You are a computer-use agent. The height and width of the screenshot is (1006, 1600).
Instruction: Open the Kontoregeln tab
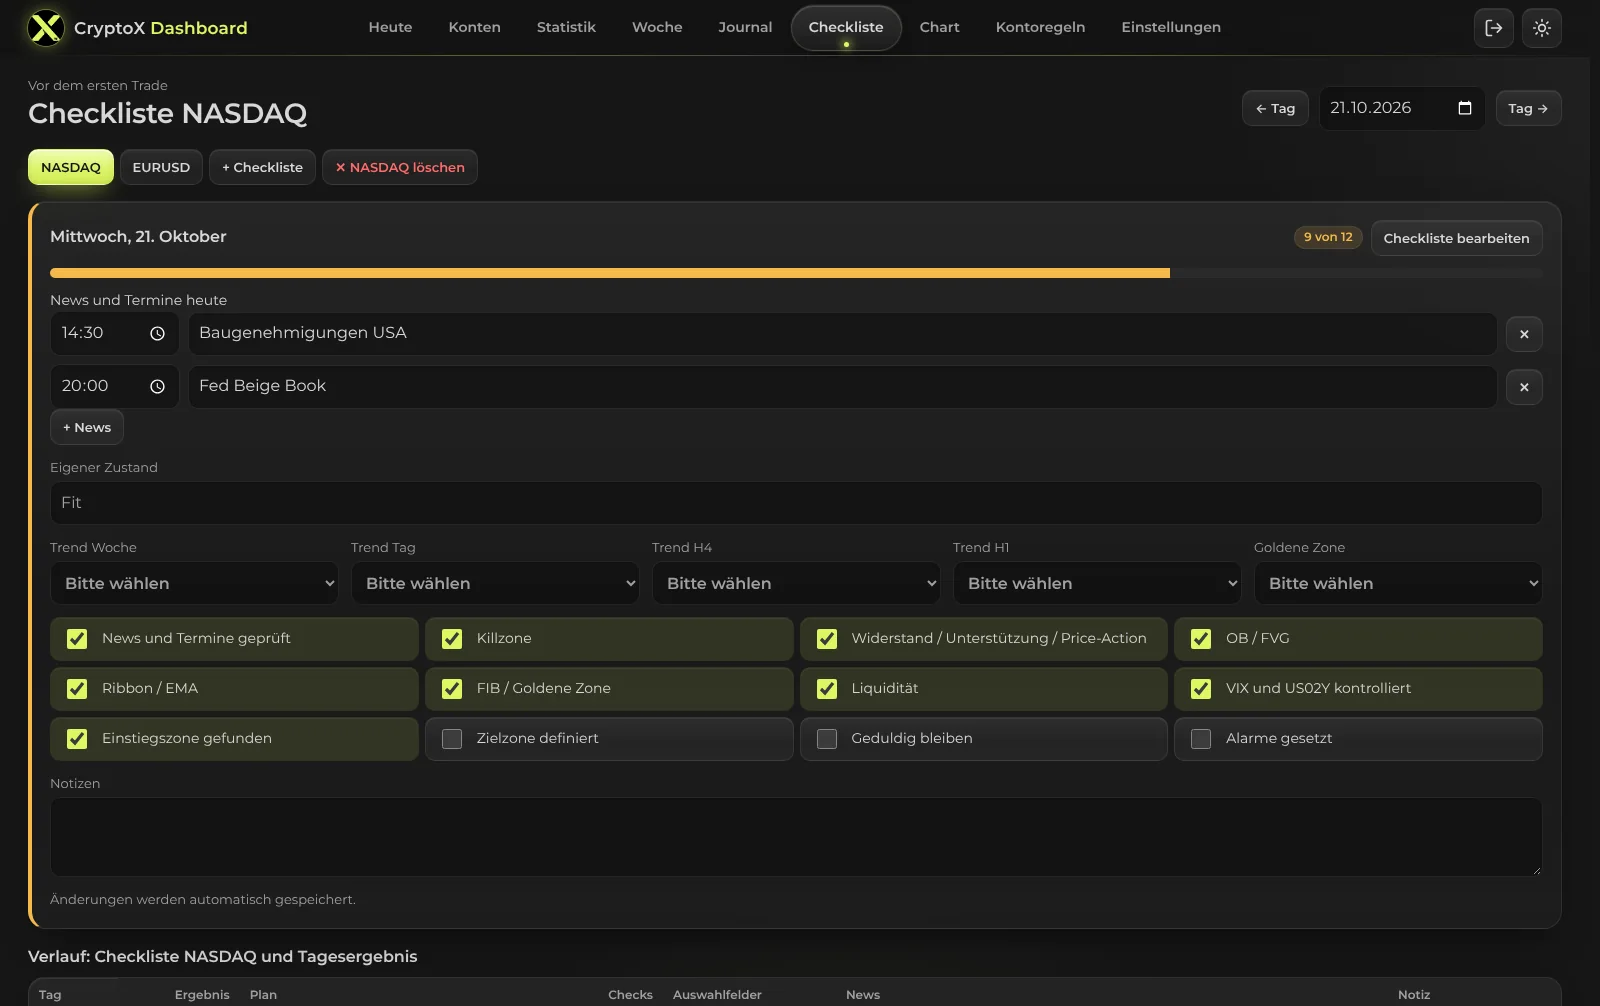pyautogui.click(x=1040, y=28)
